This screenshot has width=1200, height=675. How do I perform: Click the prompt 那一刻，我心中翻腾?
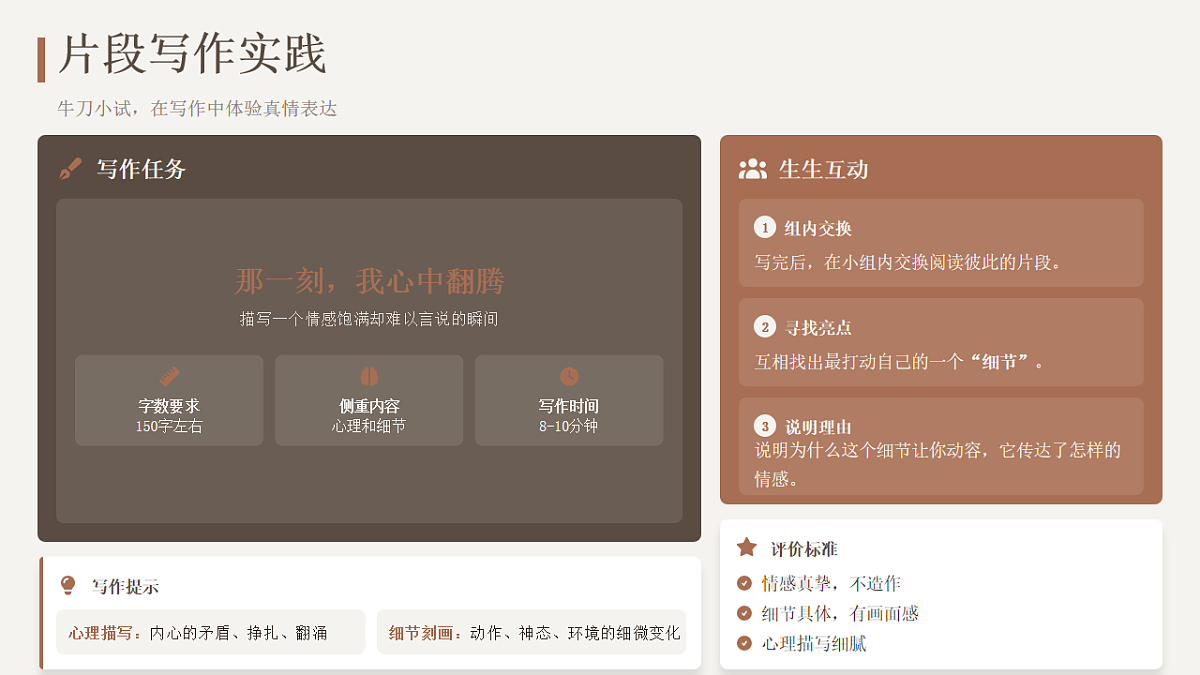click(369, 281)
